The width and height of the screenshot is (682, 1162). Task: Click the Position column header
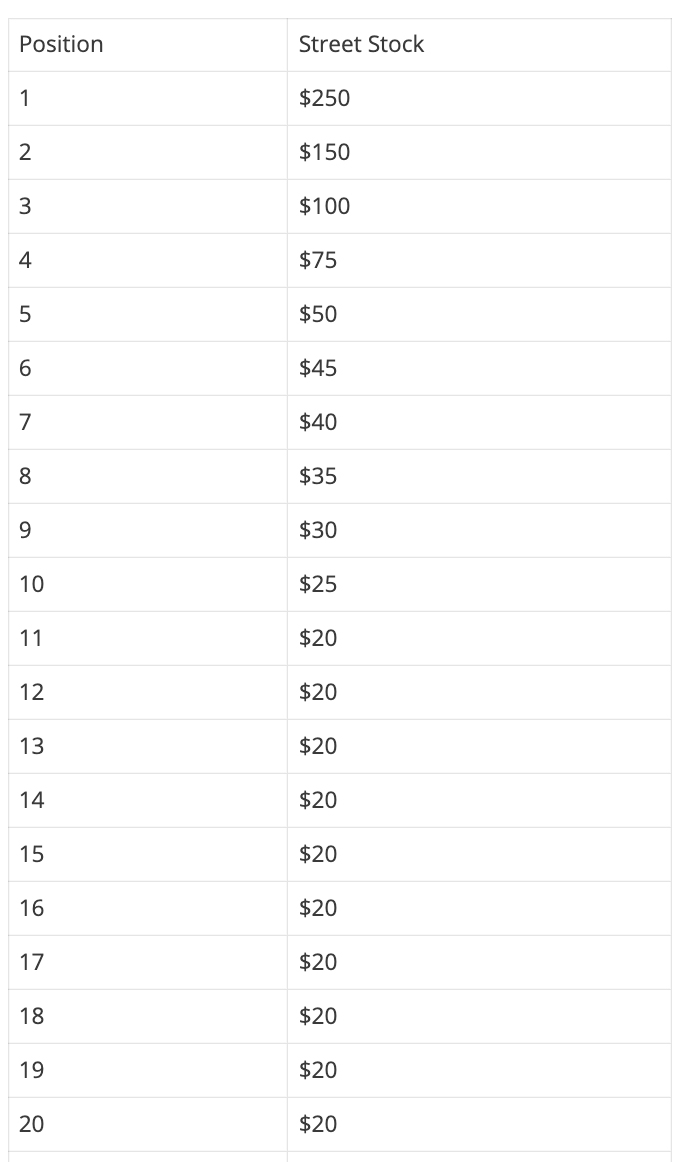point(148,44)
